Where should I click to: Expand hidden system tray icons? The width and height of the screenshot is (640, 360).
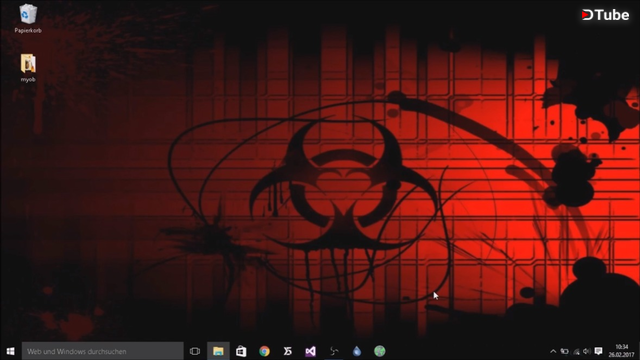pyautogui.click(x=553, y=351)
